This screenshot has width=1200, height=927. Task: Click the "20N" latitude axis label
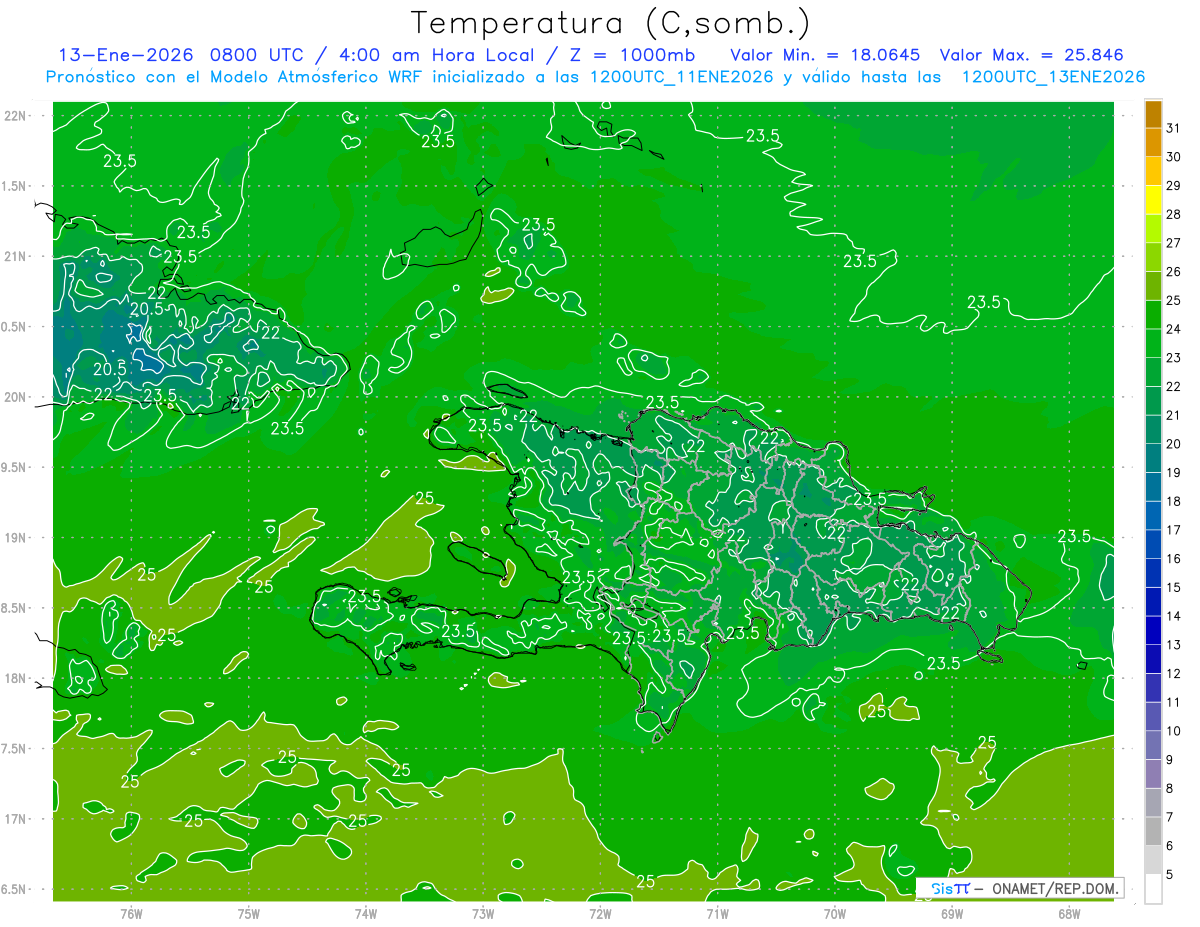[x=15, y=397]
